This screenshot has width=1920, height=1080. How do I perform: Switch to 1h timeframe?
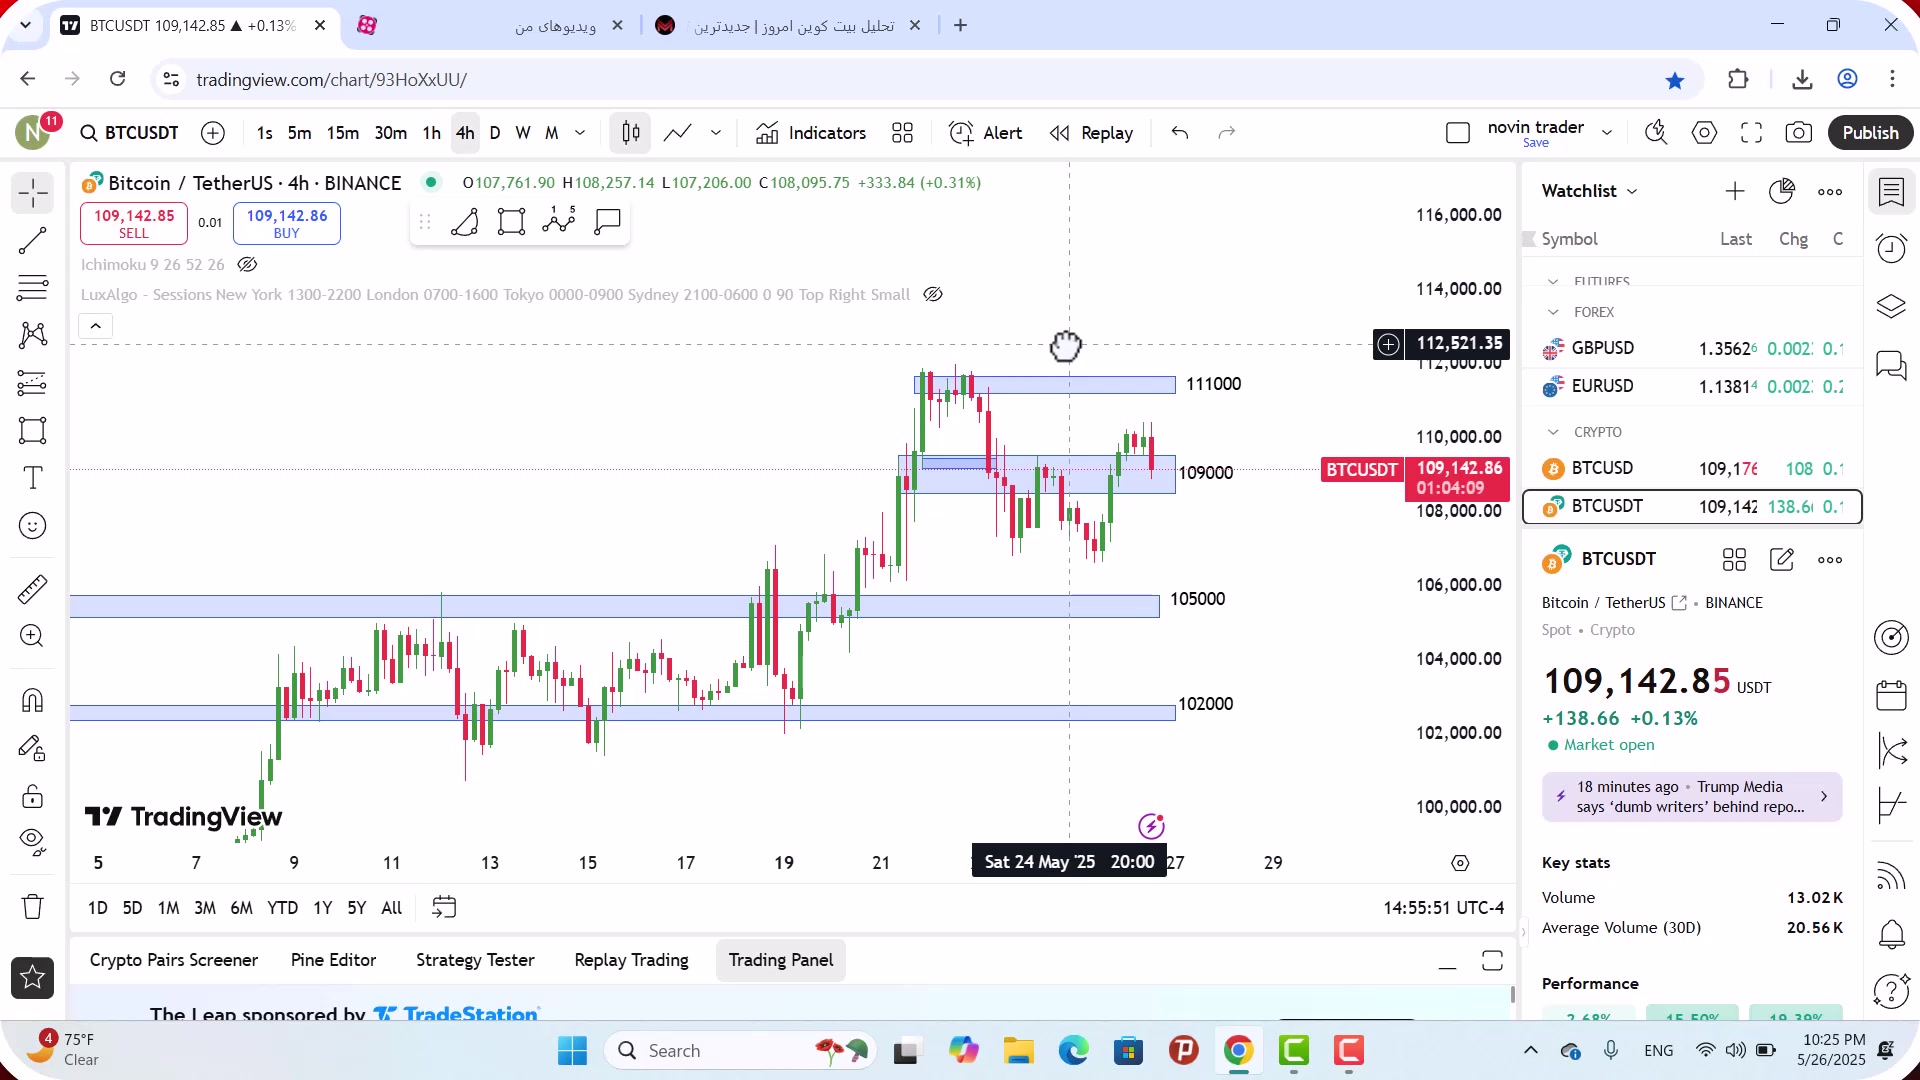tap(431, 133)
